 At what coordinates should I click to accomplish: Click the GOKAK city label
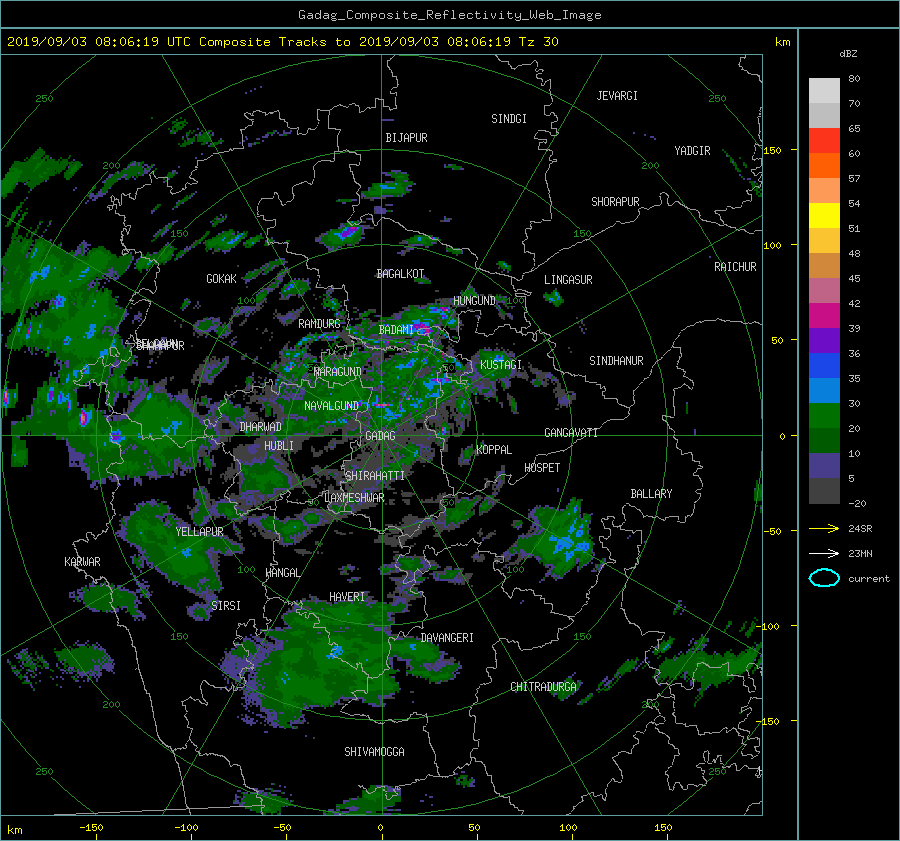pyautogui.click(x=221, y=279)
